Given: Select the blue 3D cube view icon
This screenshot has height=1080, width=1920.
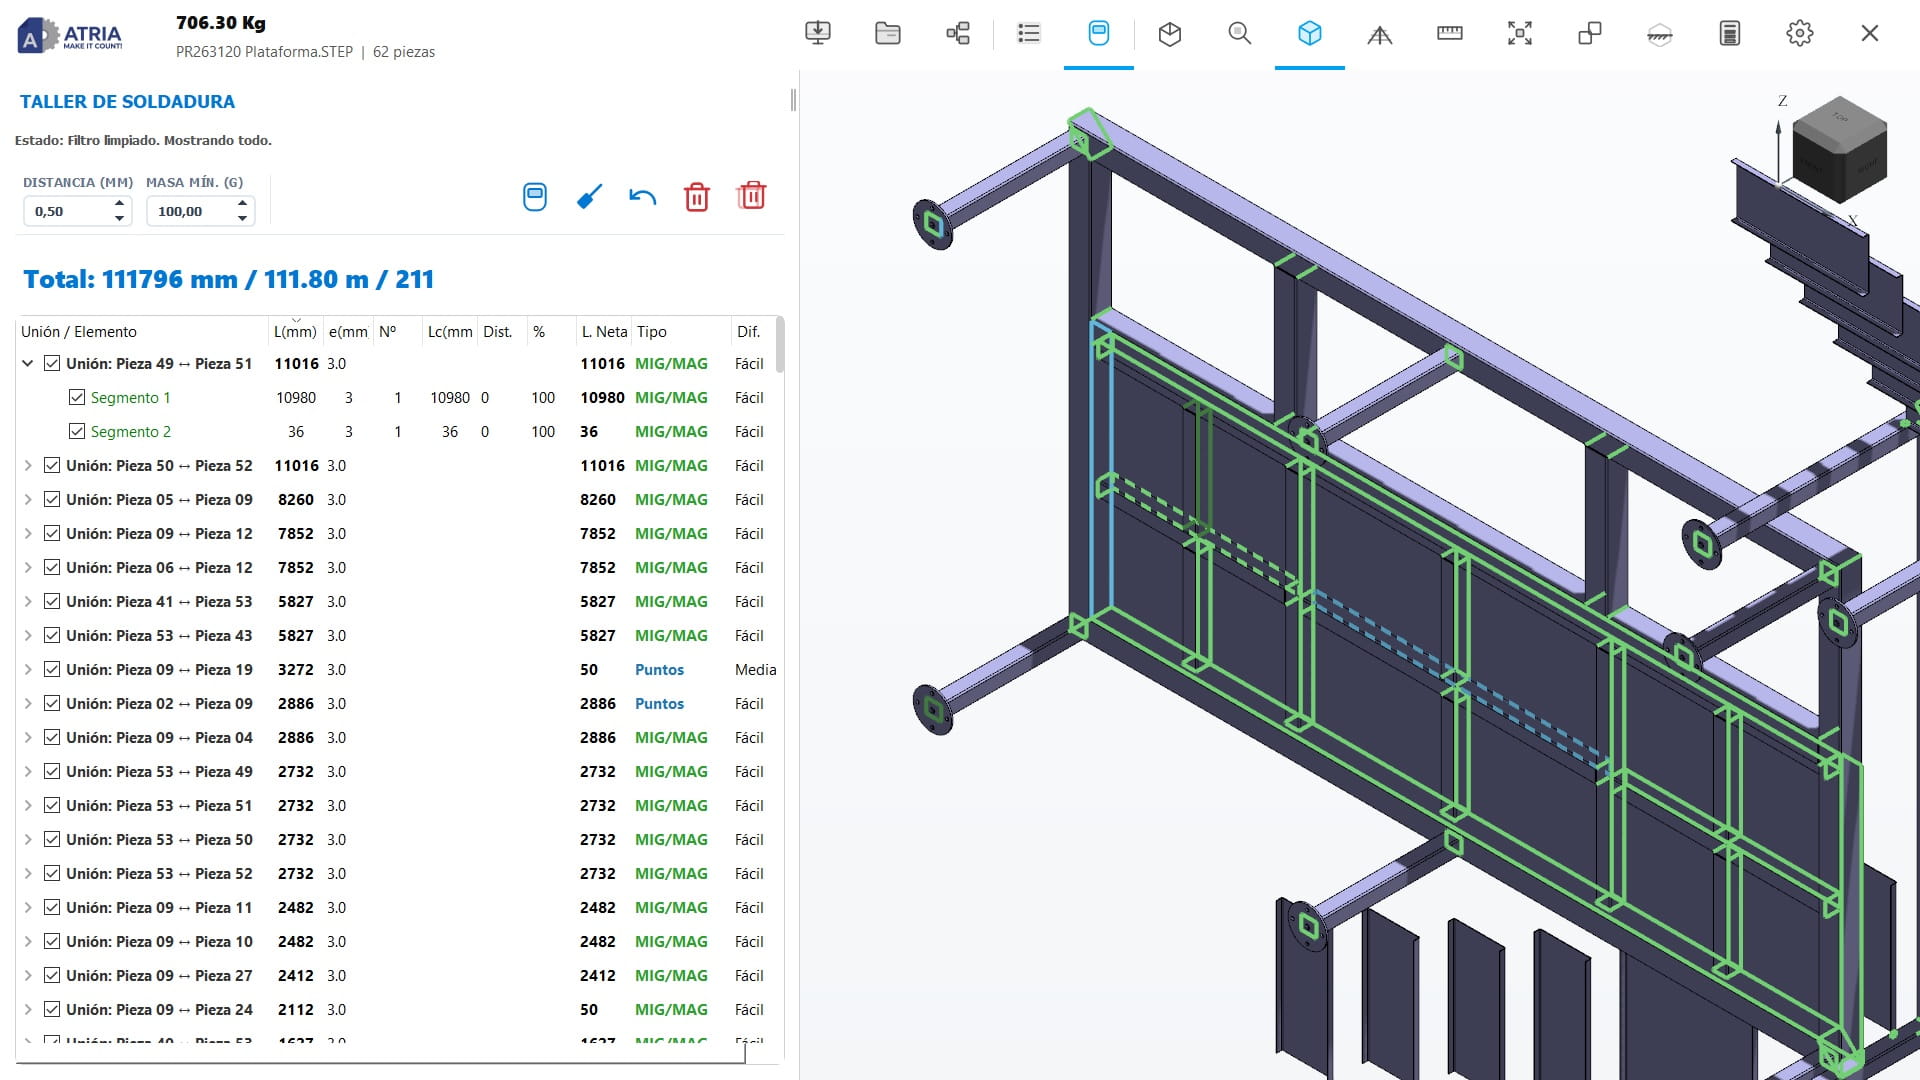Looking at the screenshot, I should tap(1309, 33).
